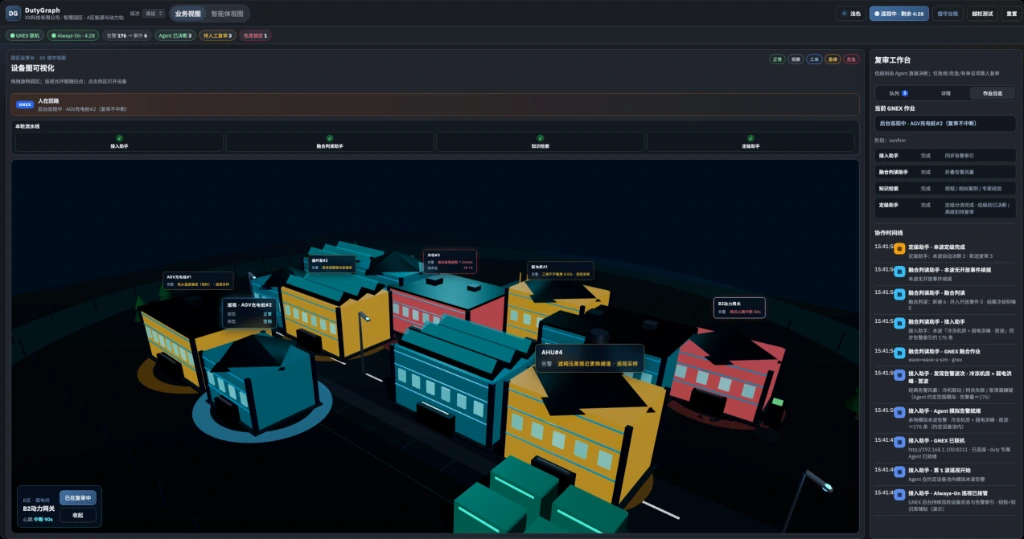Click the 定级助手 pipeline step checkmark

(x=750, y=138)
